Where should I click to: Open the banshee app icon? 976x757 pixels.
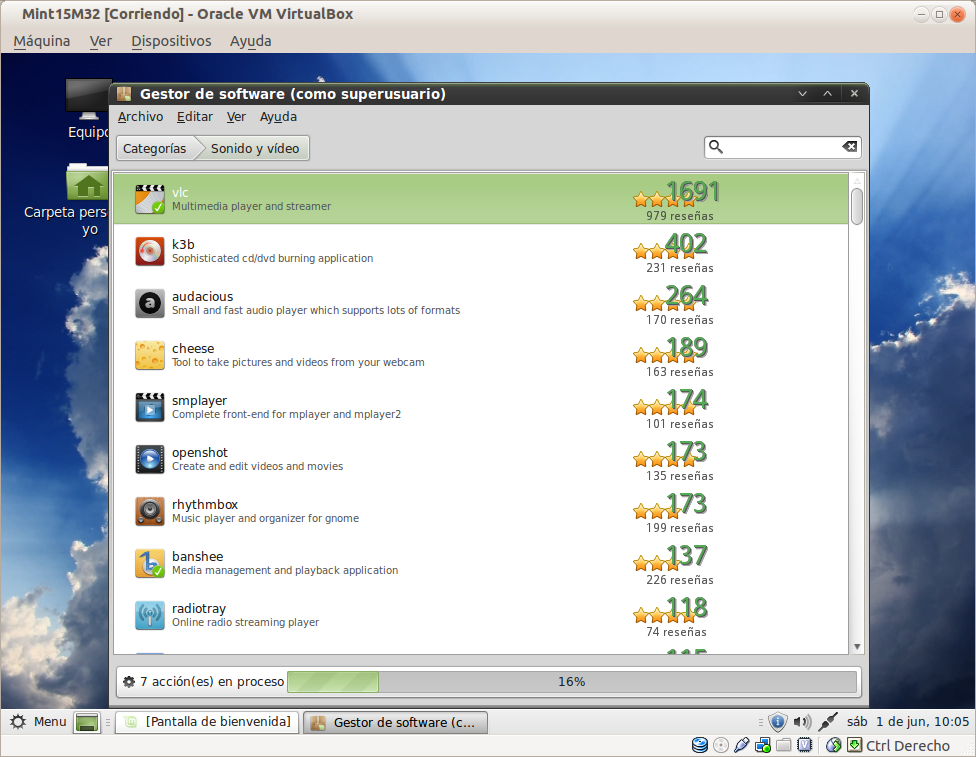(150, 563)
